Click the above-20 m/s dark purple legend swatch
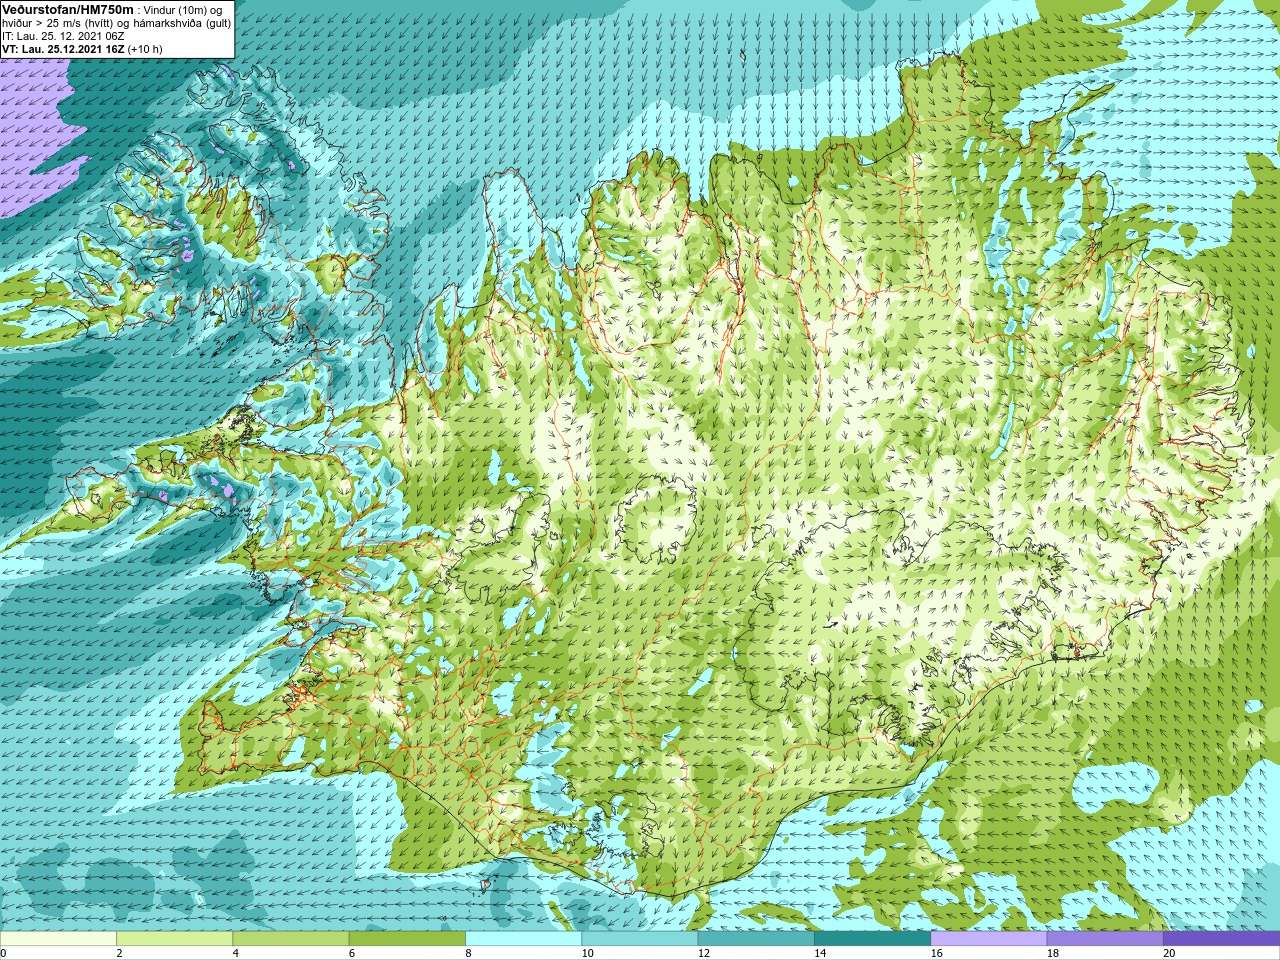The height and width of the screenshot is (960, 1280). [1221, 939]
